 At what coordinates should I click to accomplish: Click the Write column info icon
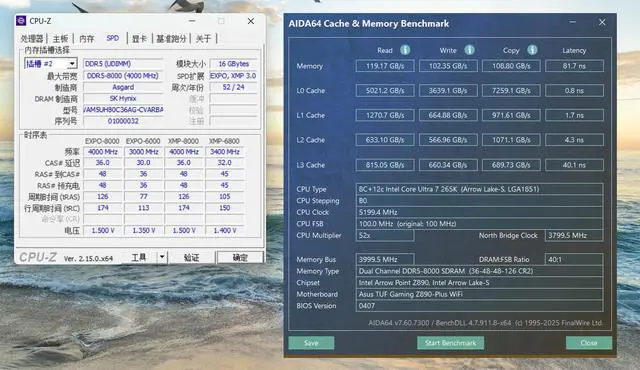469,50
